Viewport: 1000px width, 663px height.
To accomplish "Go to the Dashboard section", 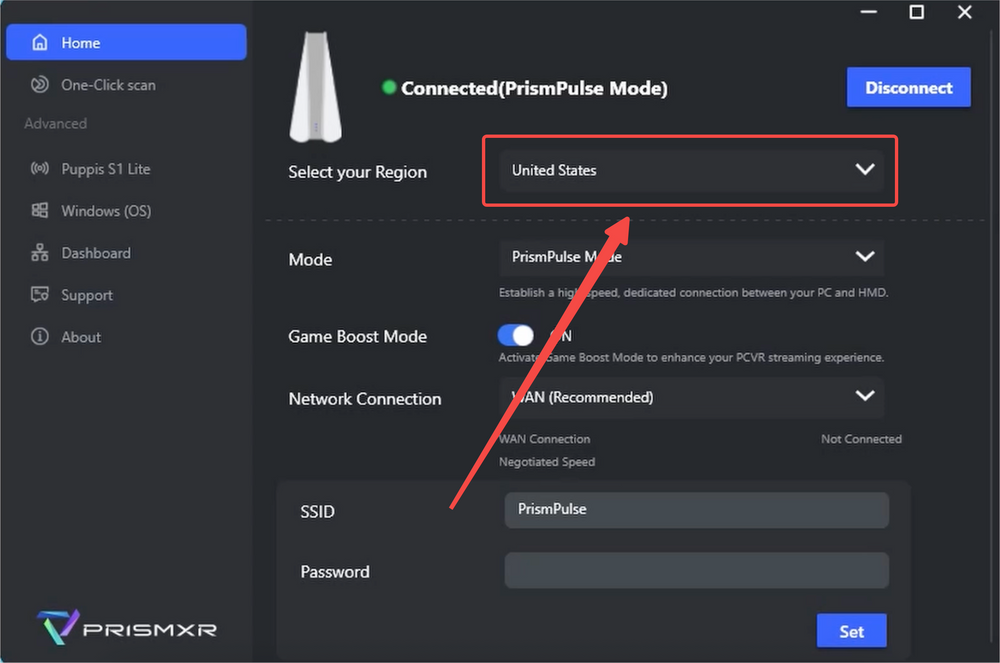I will point(96,253).
